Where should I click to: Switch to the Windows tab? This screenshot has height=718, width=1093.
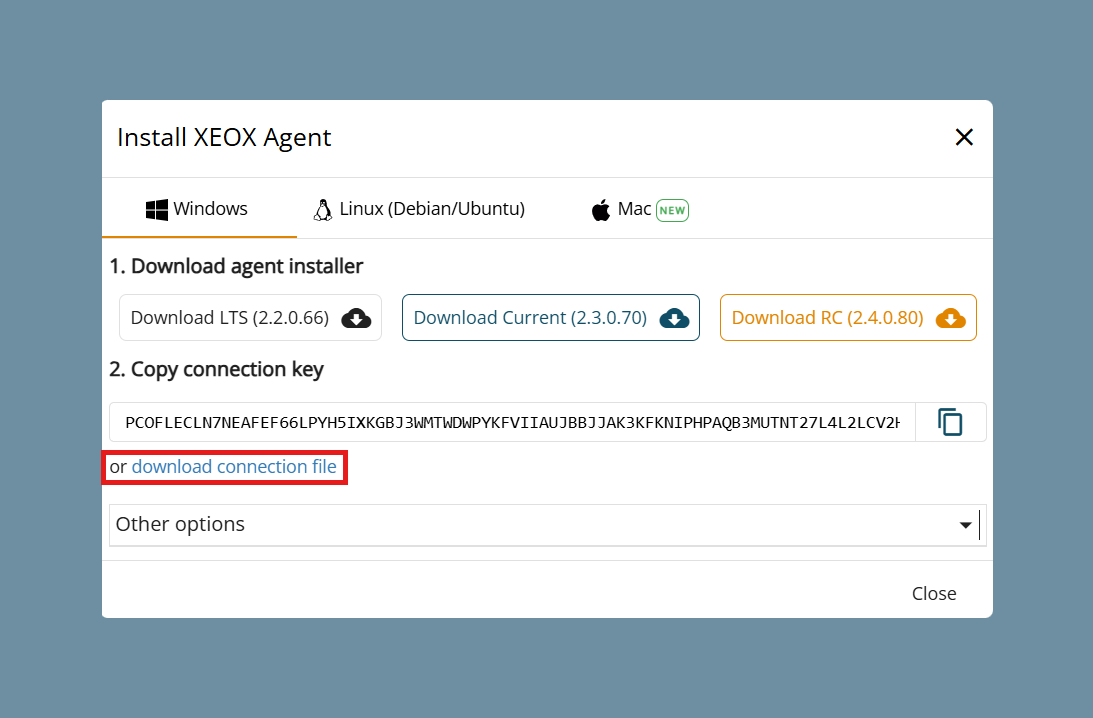(x=197, y=209)
